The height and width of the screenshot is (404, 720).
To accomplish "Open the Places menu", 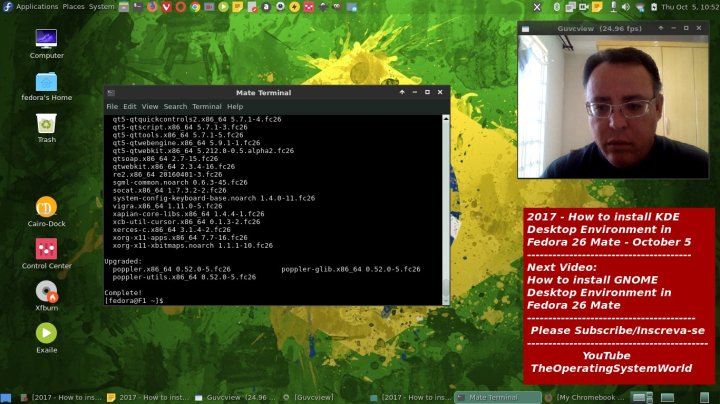I will [73, 6].
